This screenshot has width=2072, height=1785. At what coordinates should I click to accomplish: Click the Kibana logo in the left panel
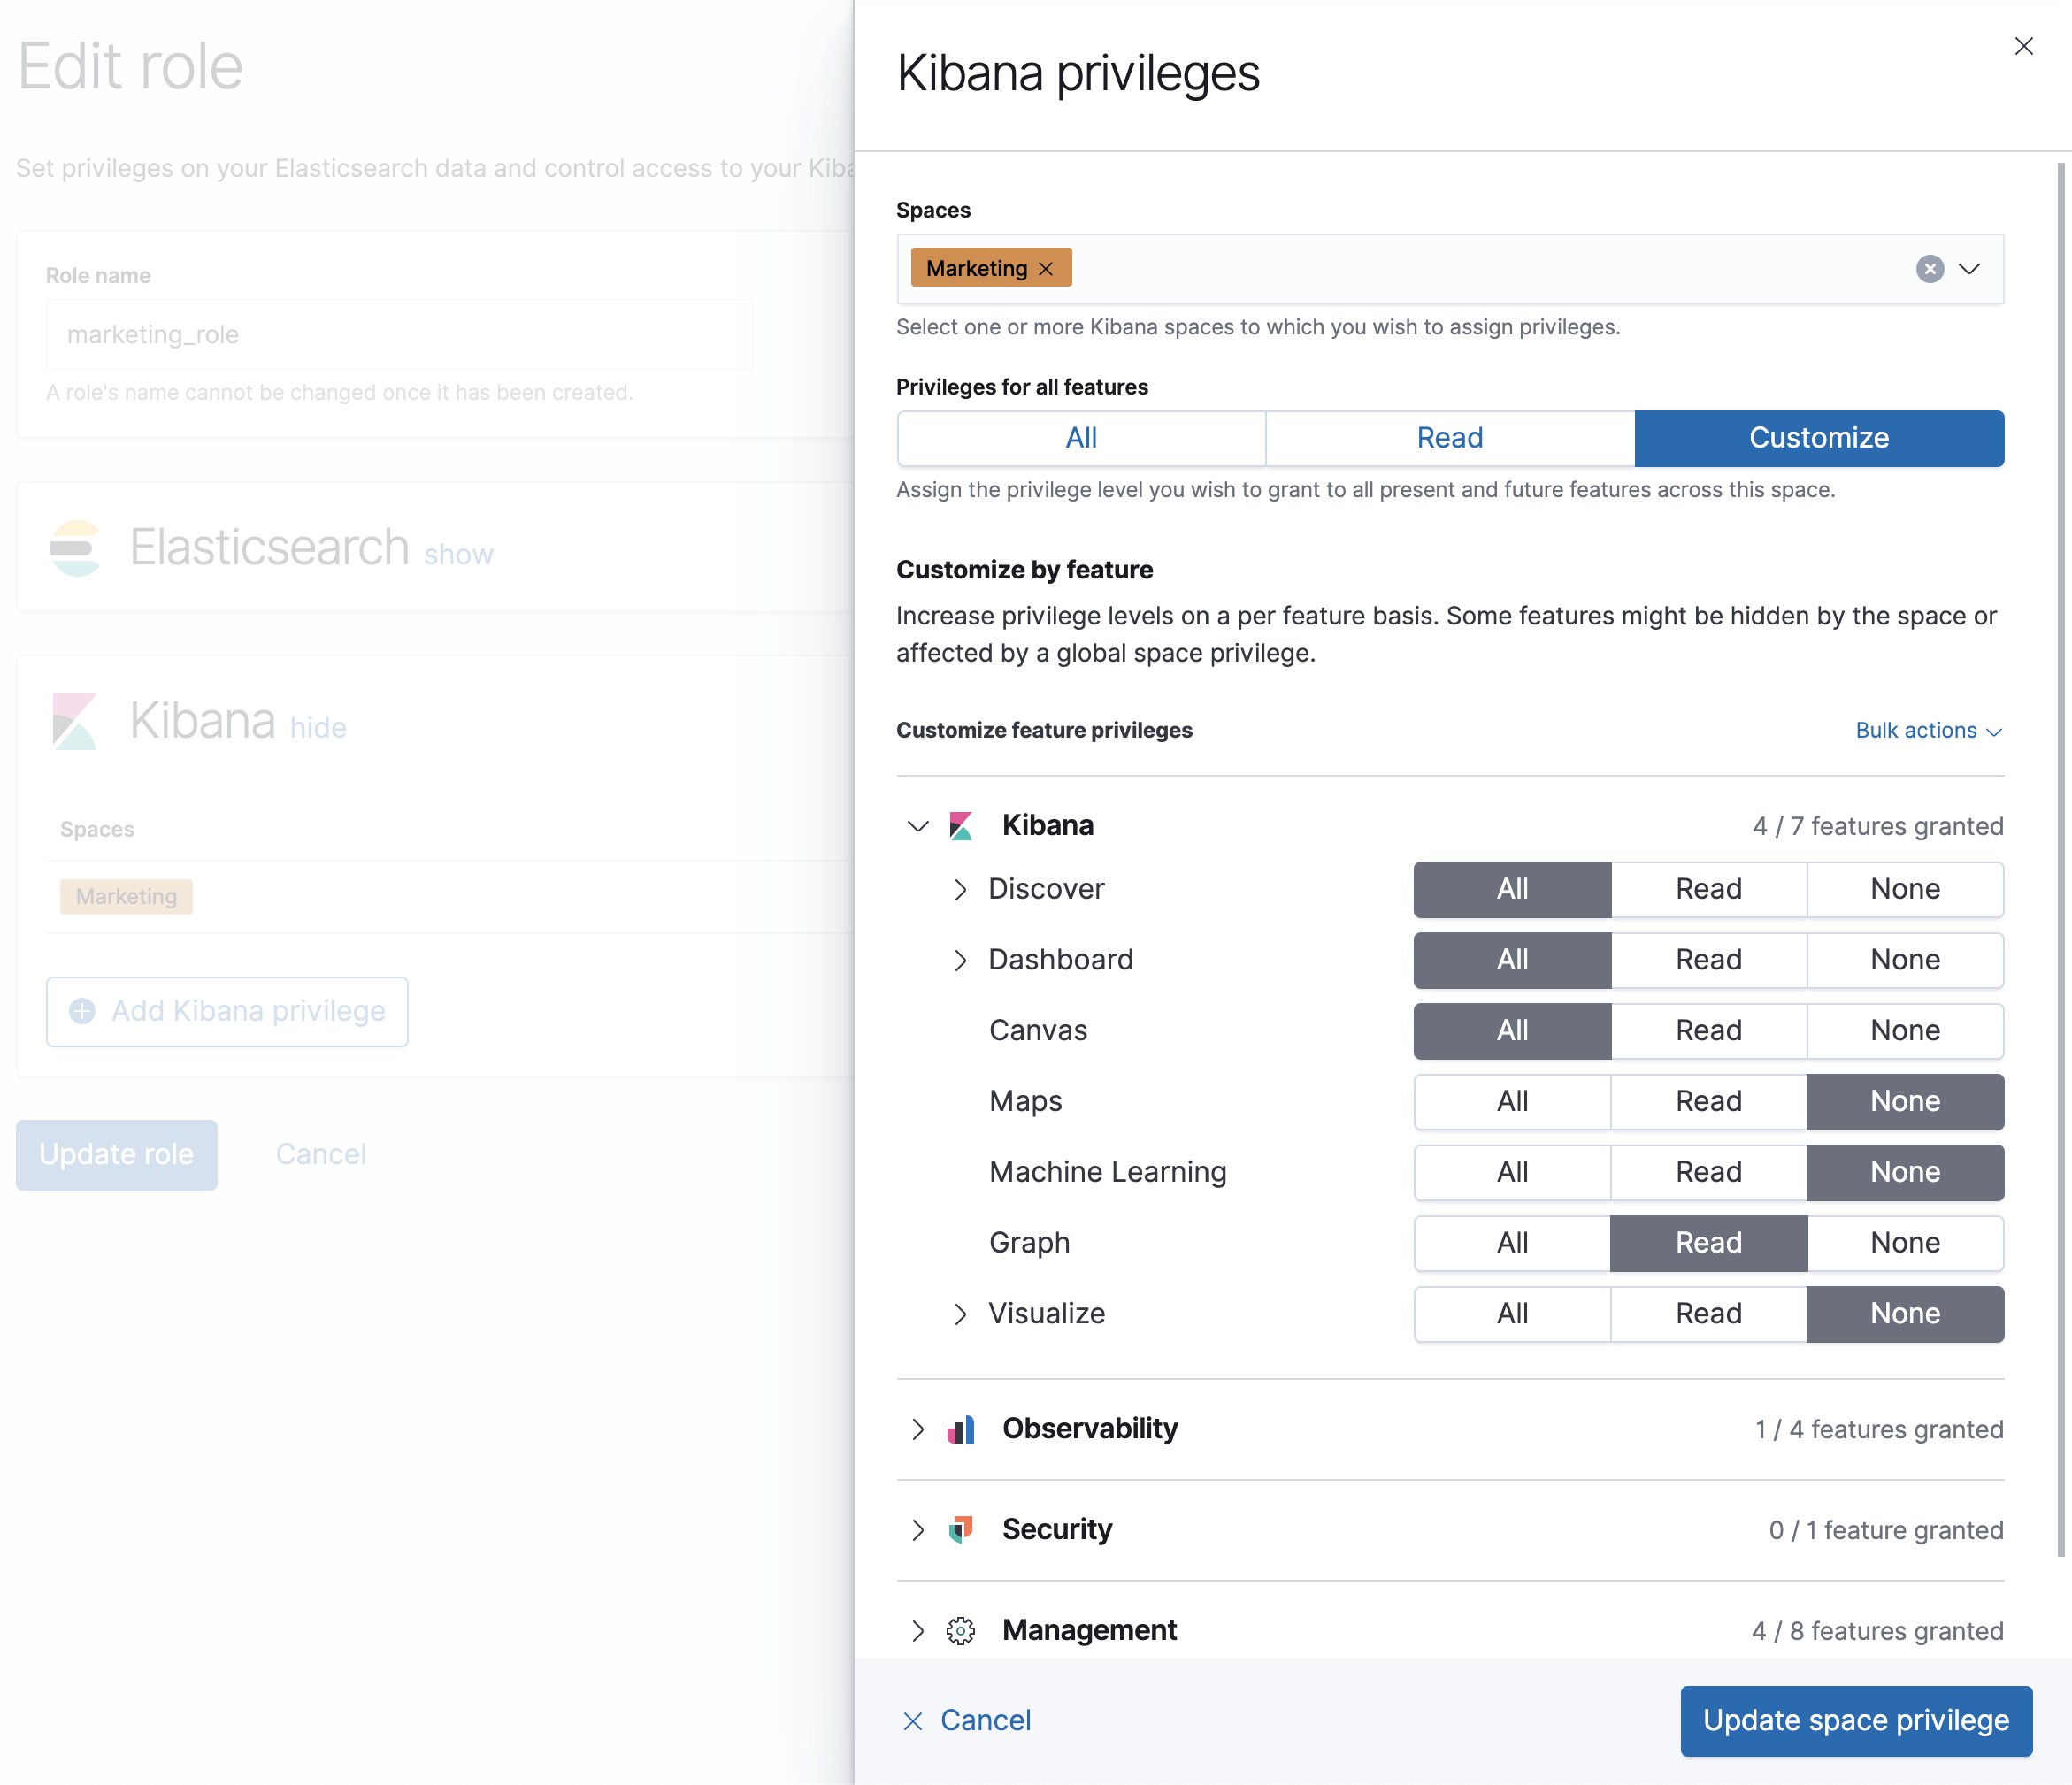(75, 720)
